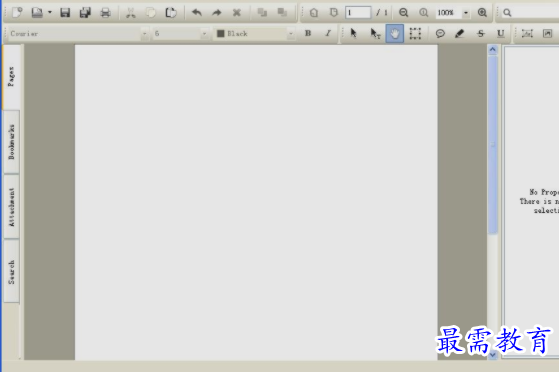Click the bring-to-front icon
Image resolution: width=559 pixels, height=372 pixels.
262,12
